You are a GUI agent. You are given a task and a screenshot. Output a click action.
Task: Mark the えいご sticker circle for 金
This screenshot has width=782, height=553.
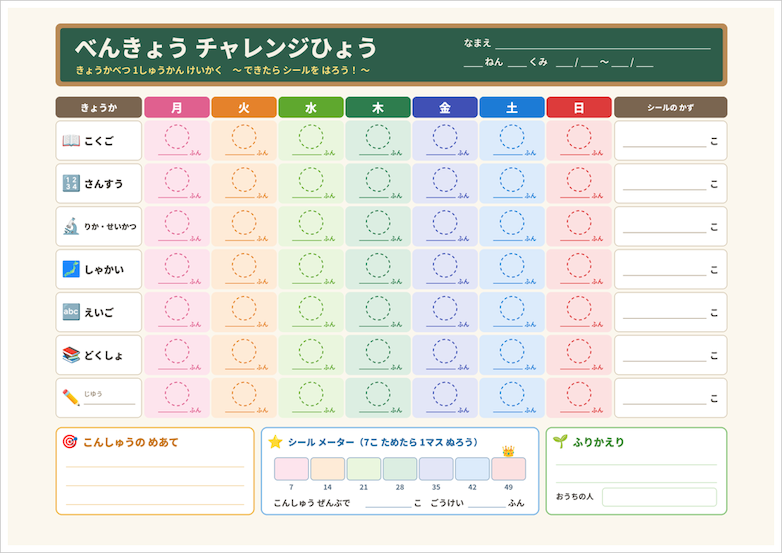(x=445, y=308)
